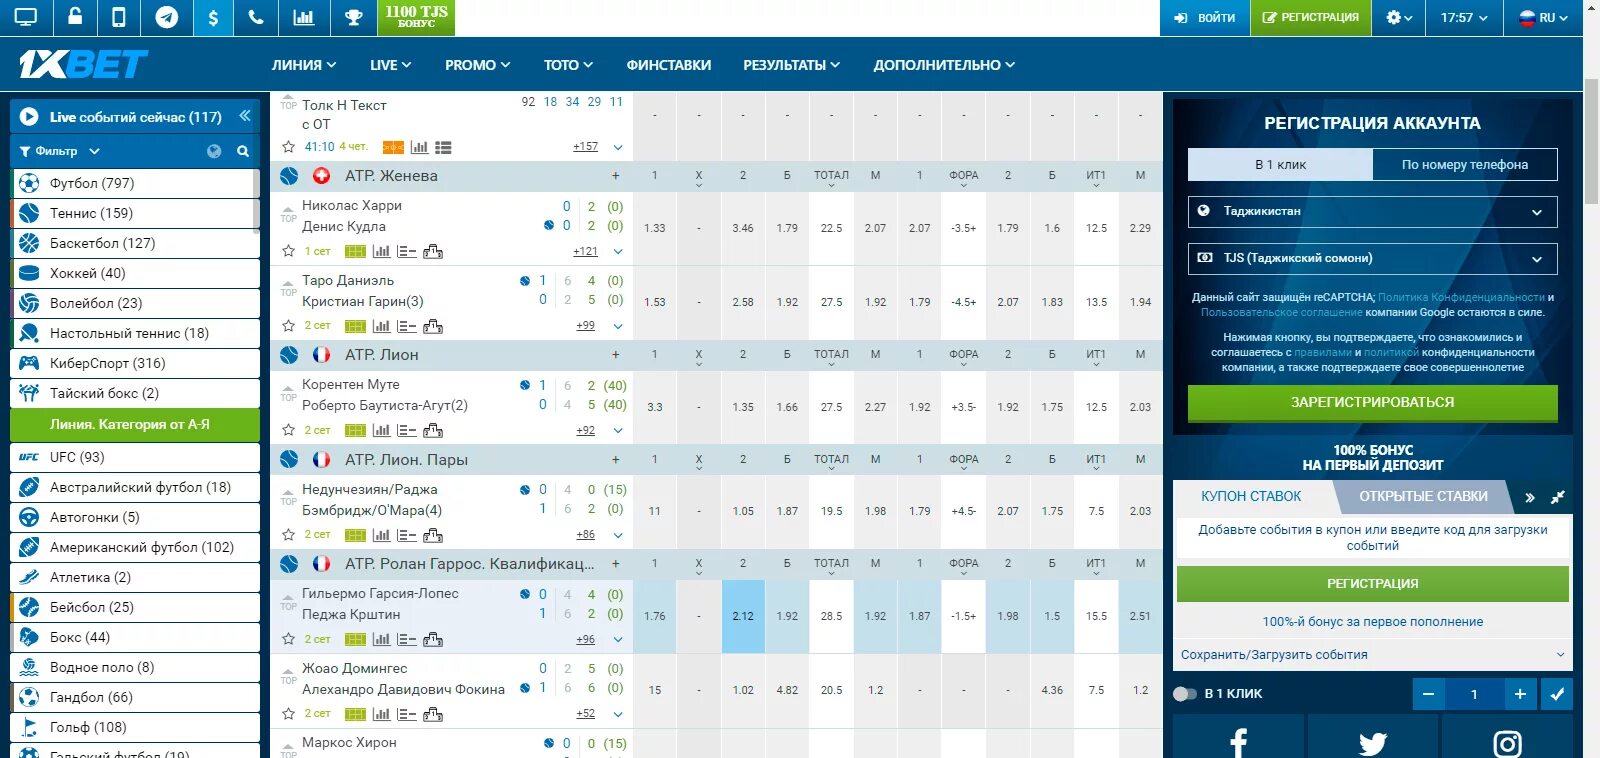Select odds 2.12 for Педжа Крштин win

[743, 616]
